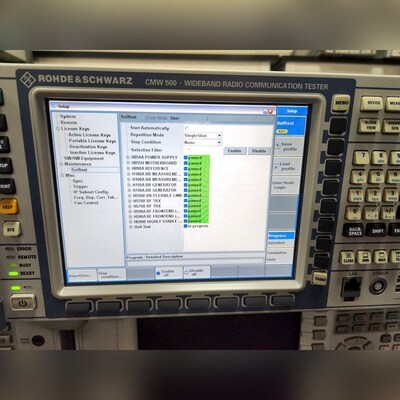Select SW/HW Equipment in the tree
The width and height of the screenshot is (400, 400).
(84, 158)
